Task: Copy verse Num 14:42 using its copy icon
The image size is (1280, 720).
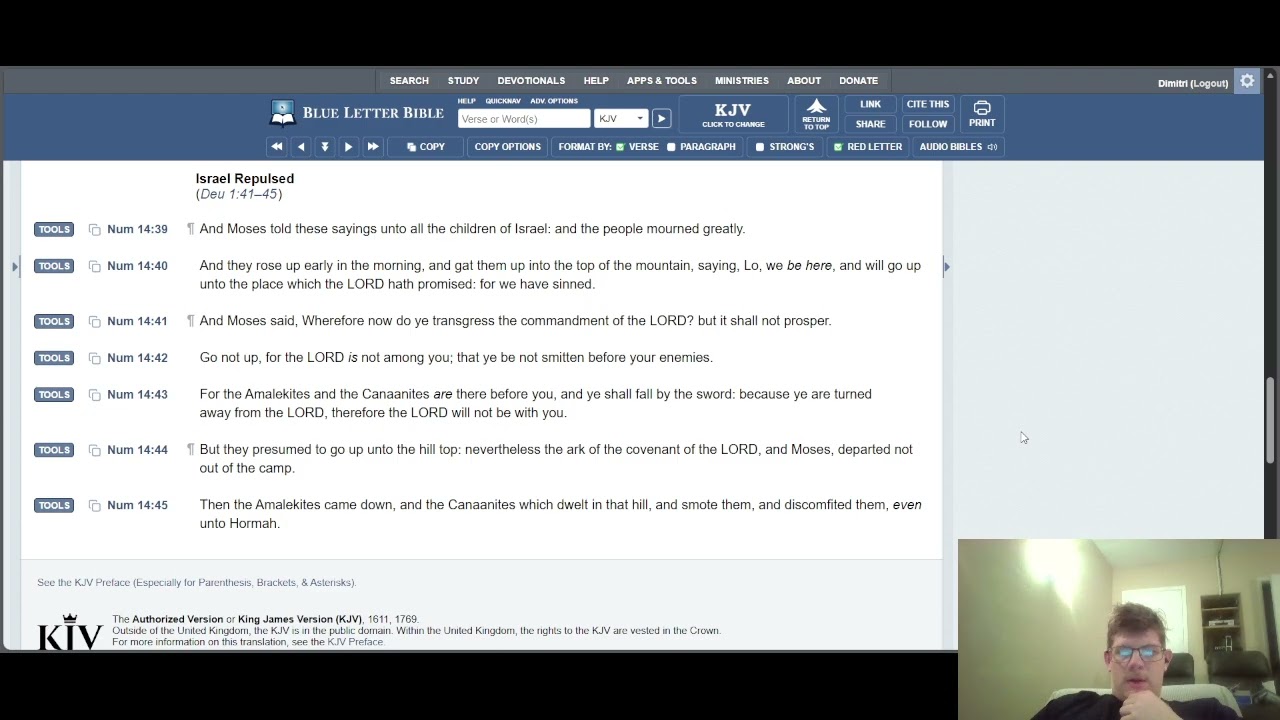Action: click(x=94, y=358)
